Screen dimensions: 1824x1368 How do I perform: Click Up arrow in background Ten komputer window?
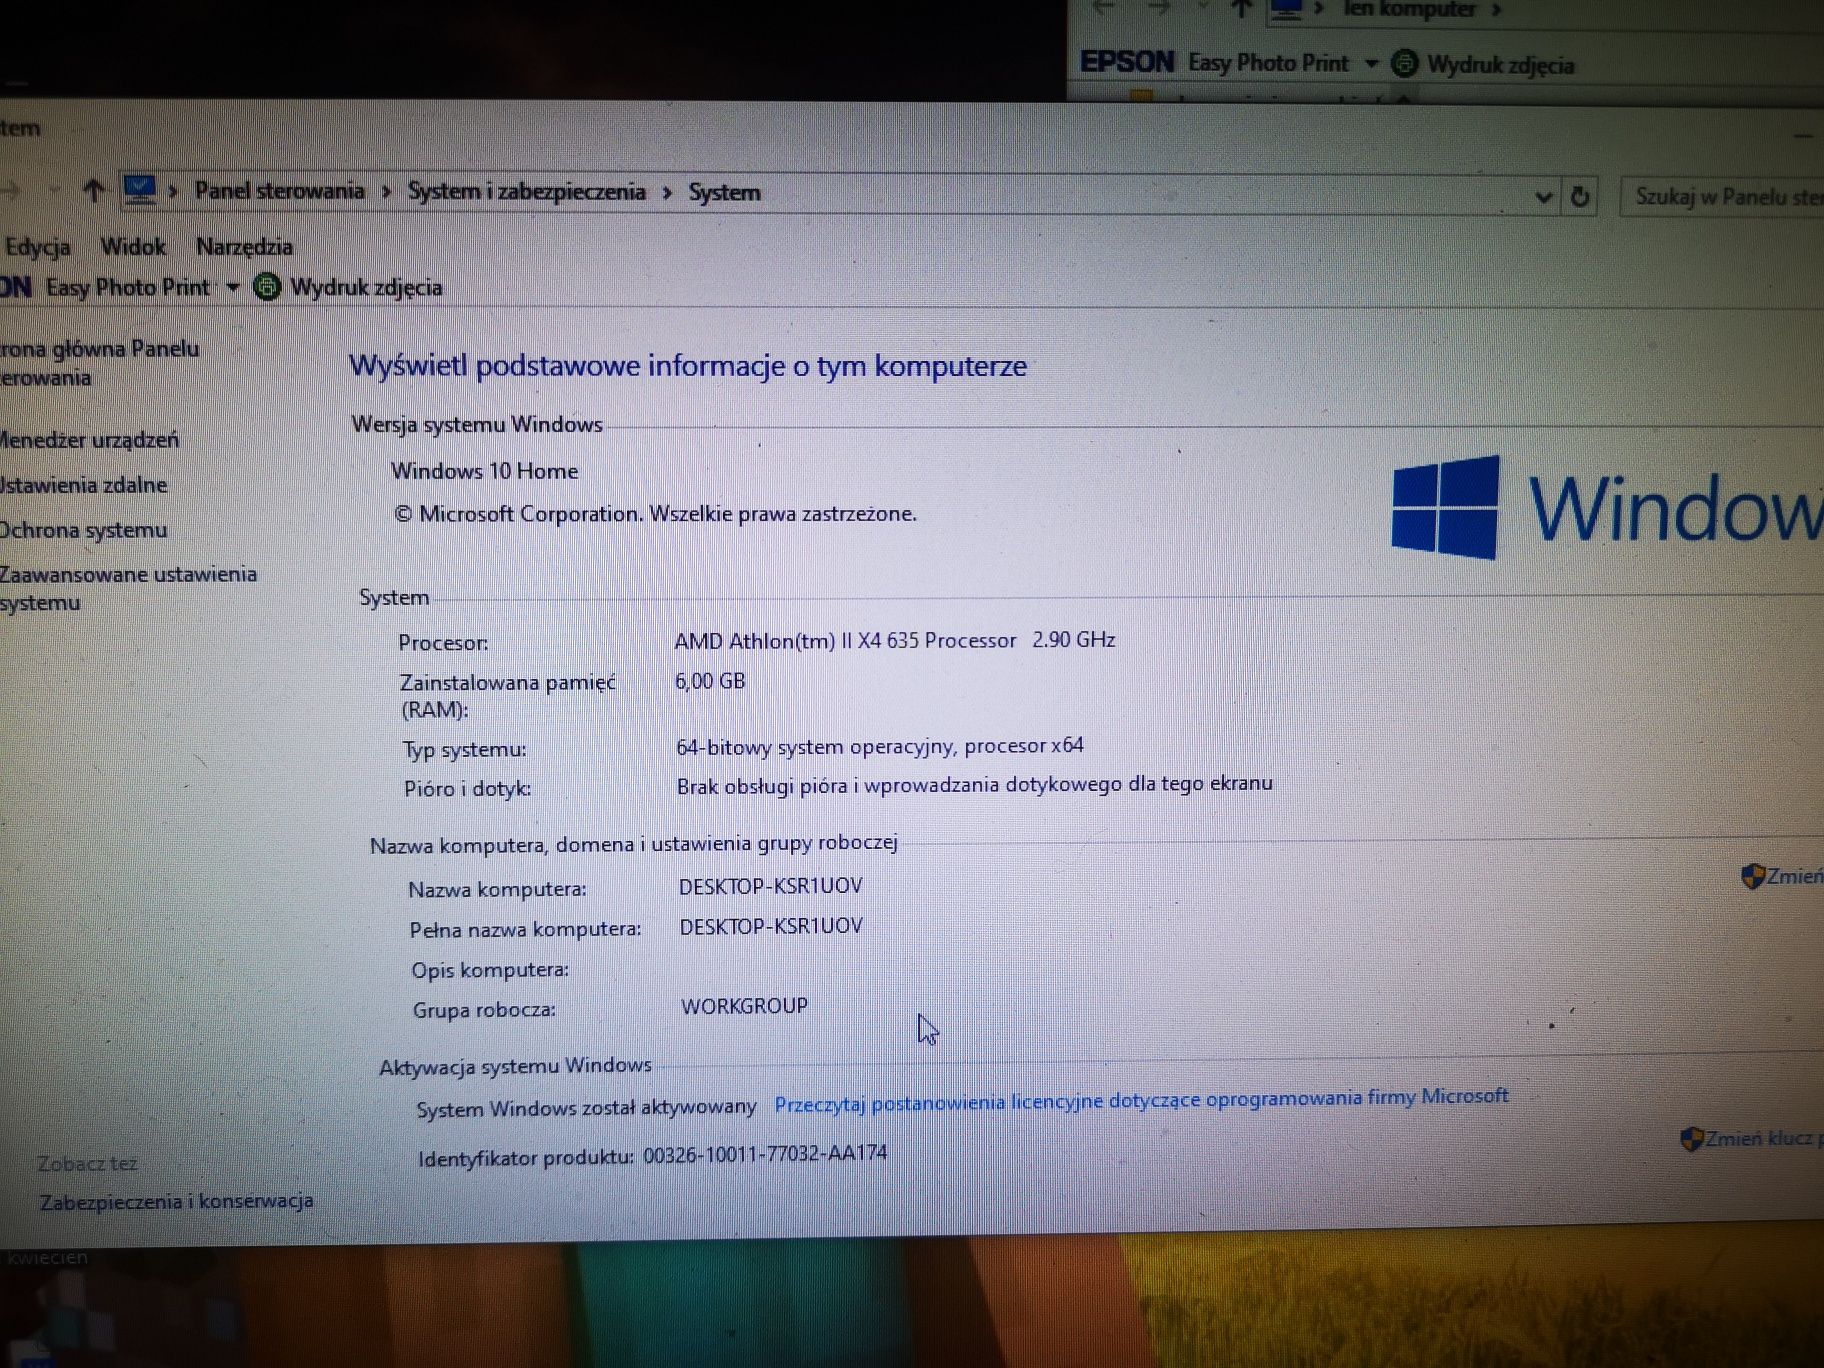pyautogui.click(x=1241, y=9)
